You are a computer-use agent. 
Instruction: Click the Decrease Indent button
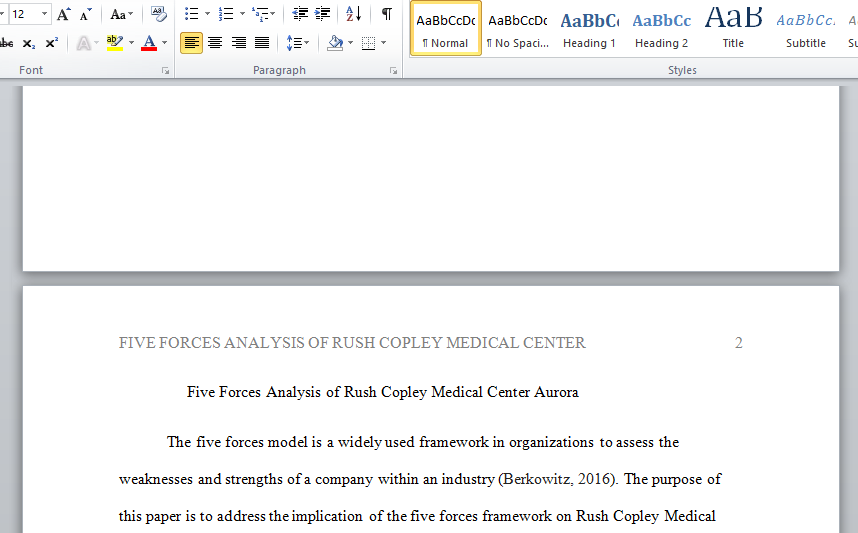pyautogui.click(x=300, y=14)
